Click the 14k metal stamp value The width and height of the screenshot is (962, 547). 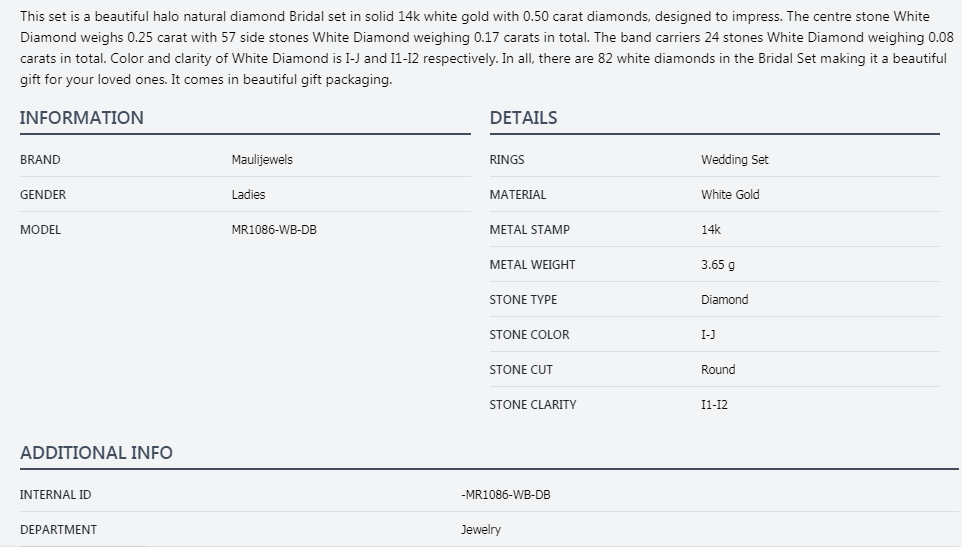pos(710,230)
